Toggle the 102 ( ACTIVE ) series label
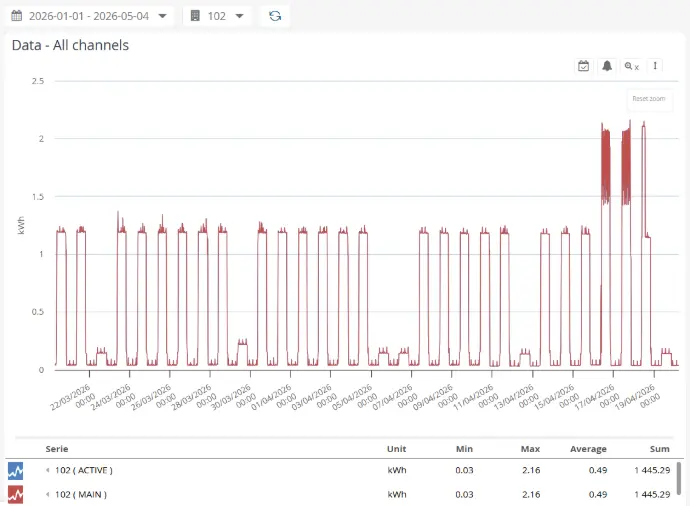Image resolution: width=690 pixels, height=506 pixels. [84, 470]
